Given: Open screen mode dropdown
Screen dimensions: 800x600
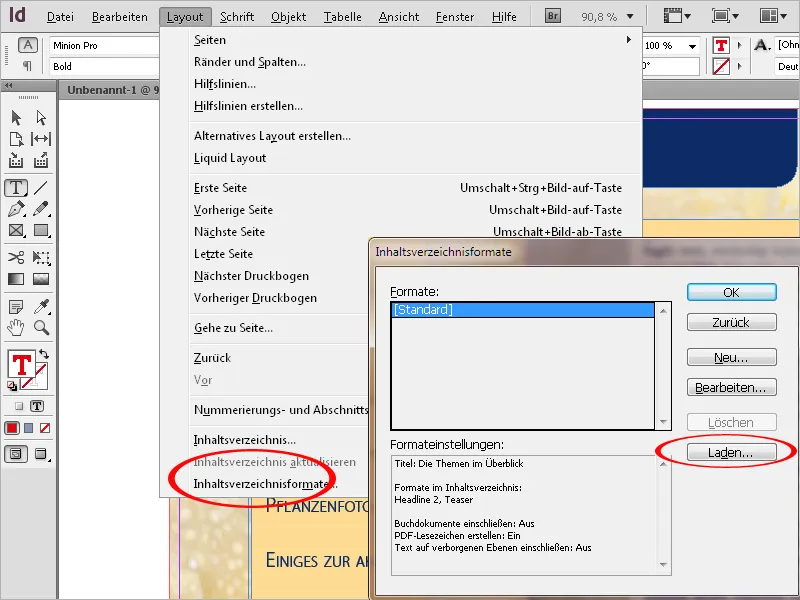Looking at the screenshot, I should tap(725, 16).
